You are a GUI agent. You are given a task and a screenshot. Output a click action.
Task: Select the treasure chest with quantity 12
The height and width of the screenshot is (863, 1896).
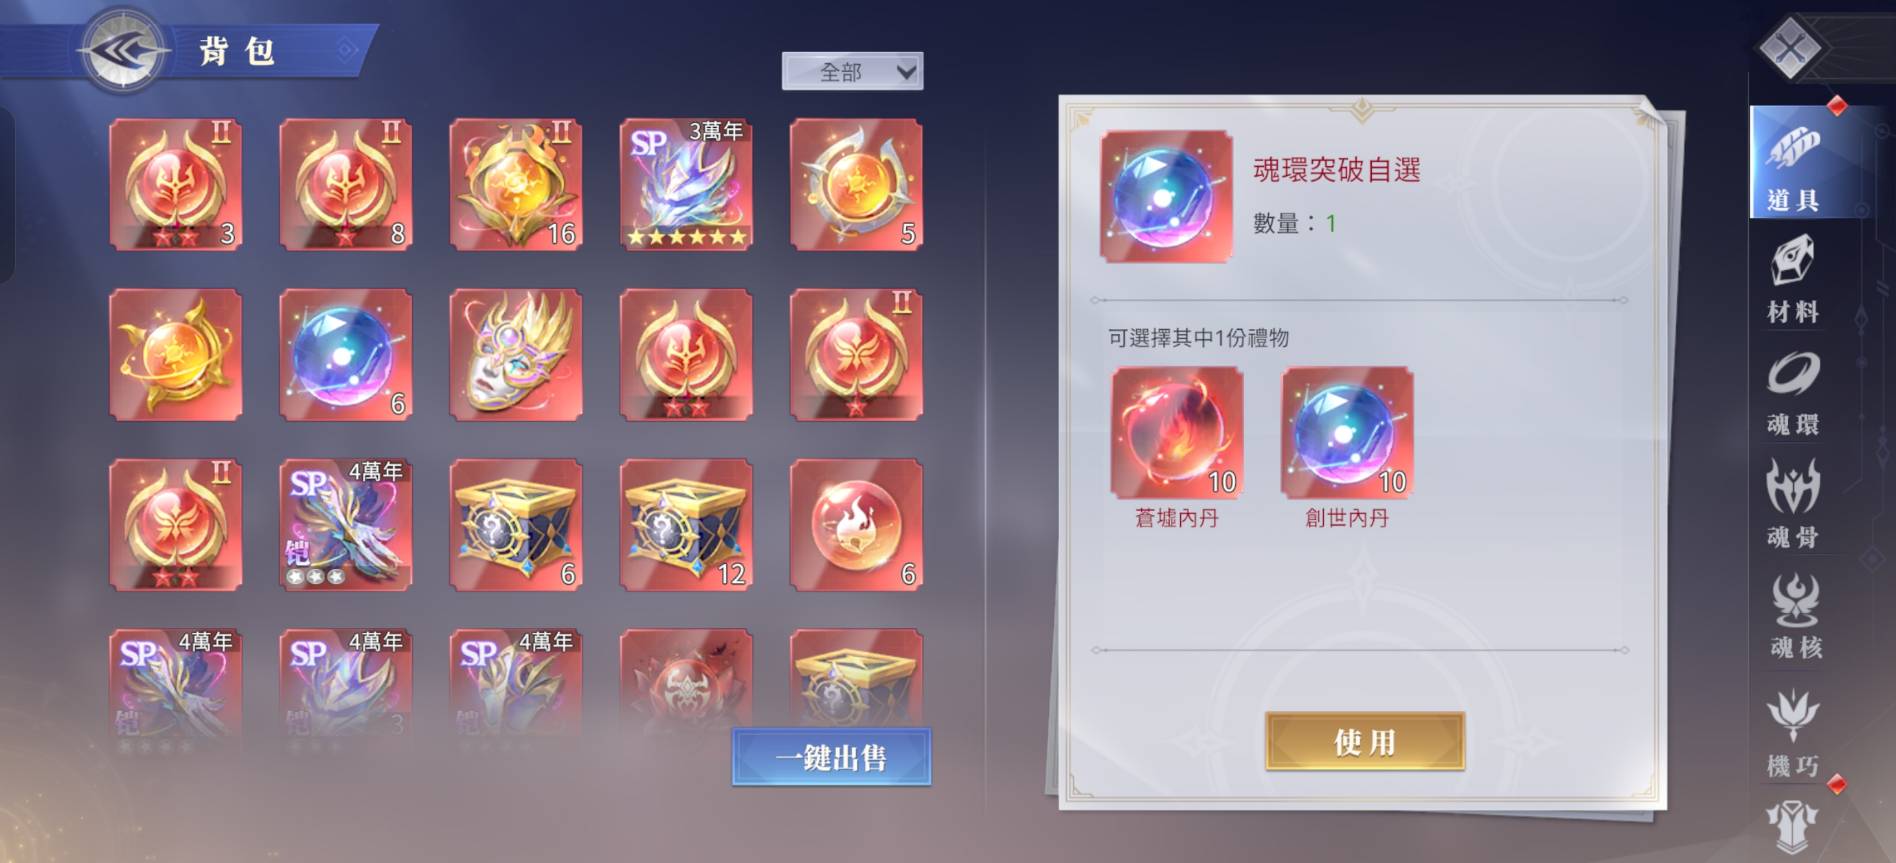click(686, 524)
